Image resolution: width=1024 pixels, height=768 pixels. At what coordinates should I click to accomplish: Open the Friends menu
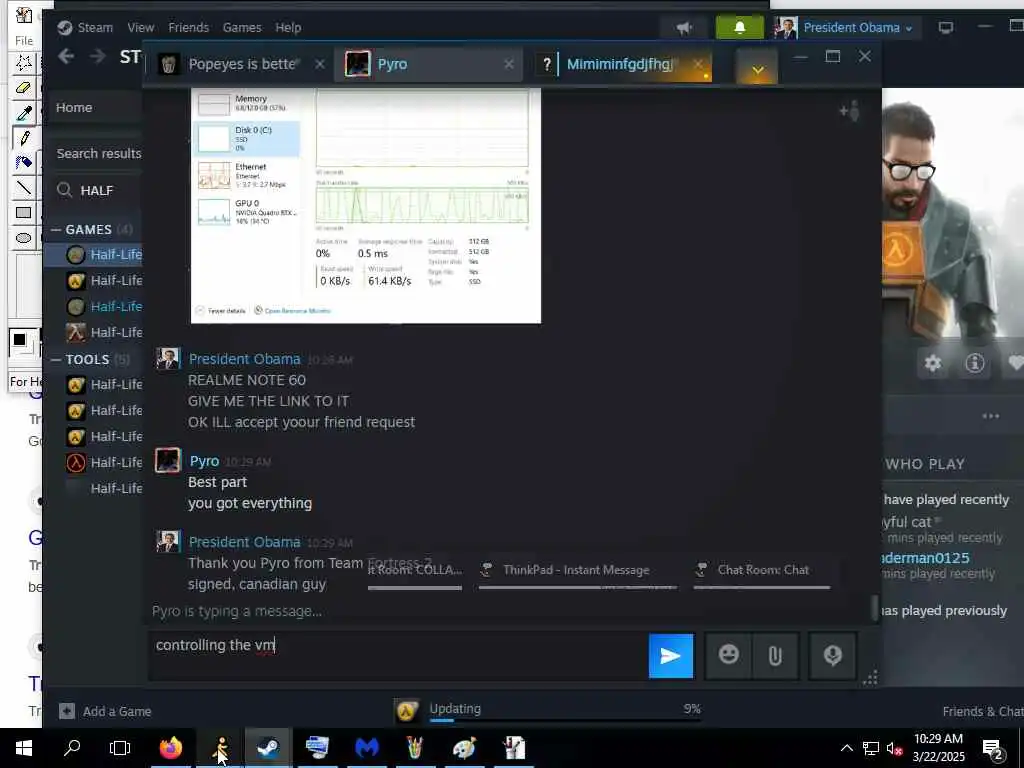pyautogui.click(x=189, y=27)
